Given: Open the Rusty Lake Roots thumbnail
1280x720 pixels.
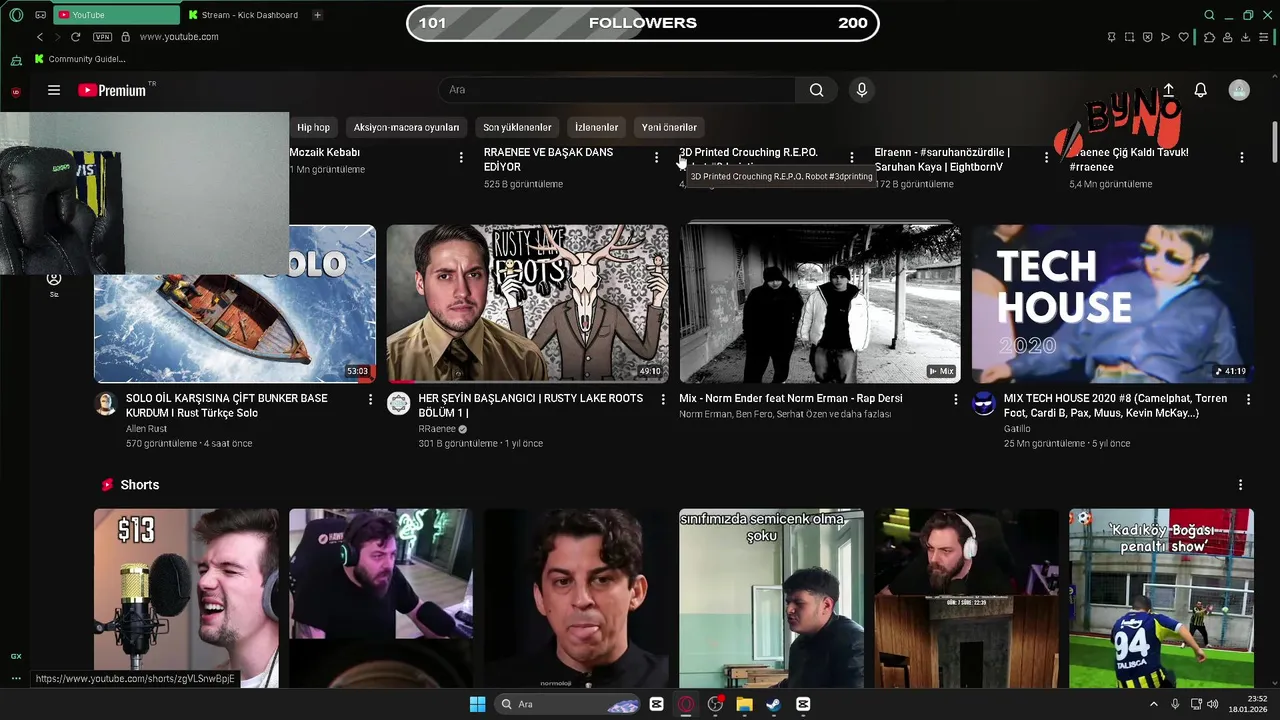Looking at the screenshot, I should 528,304.
